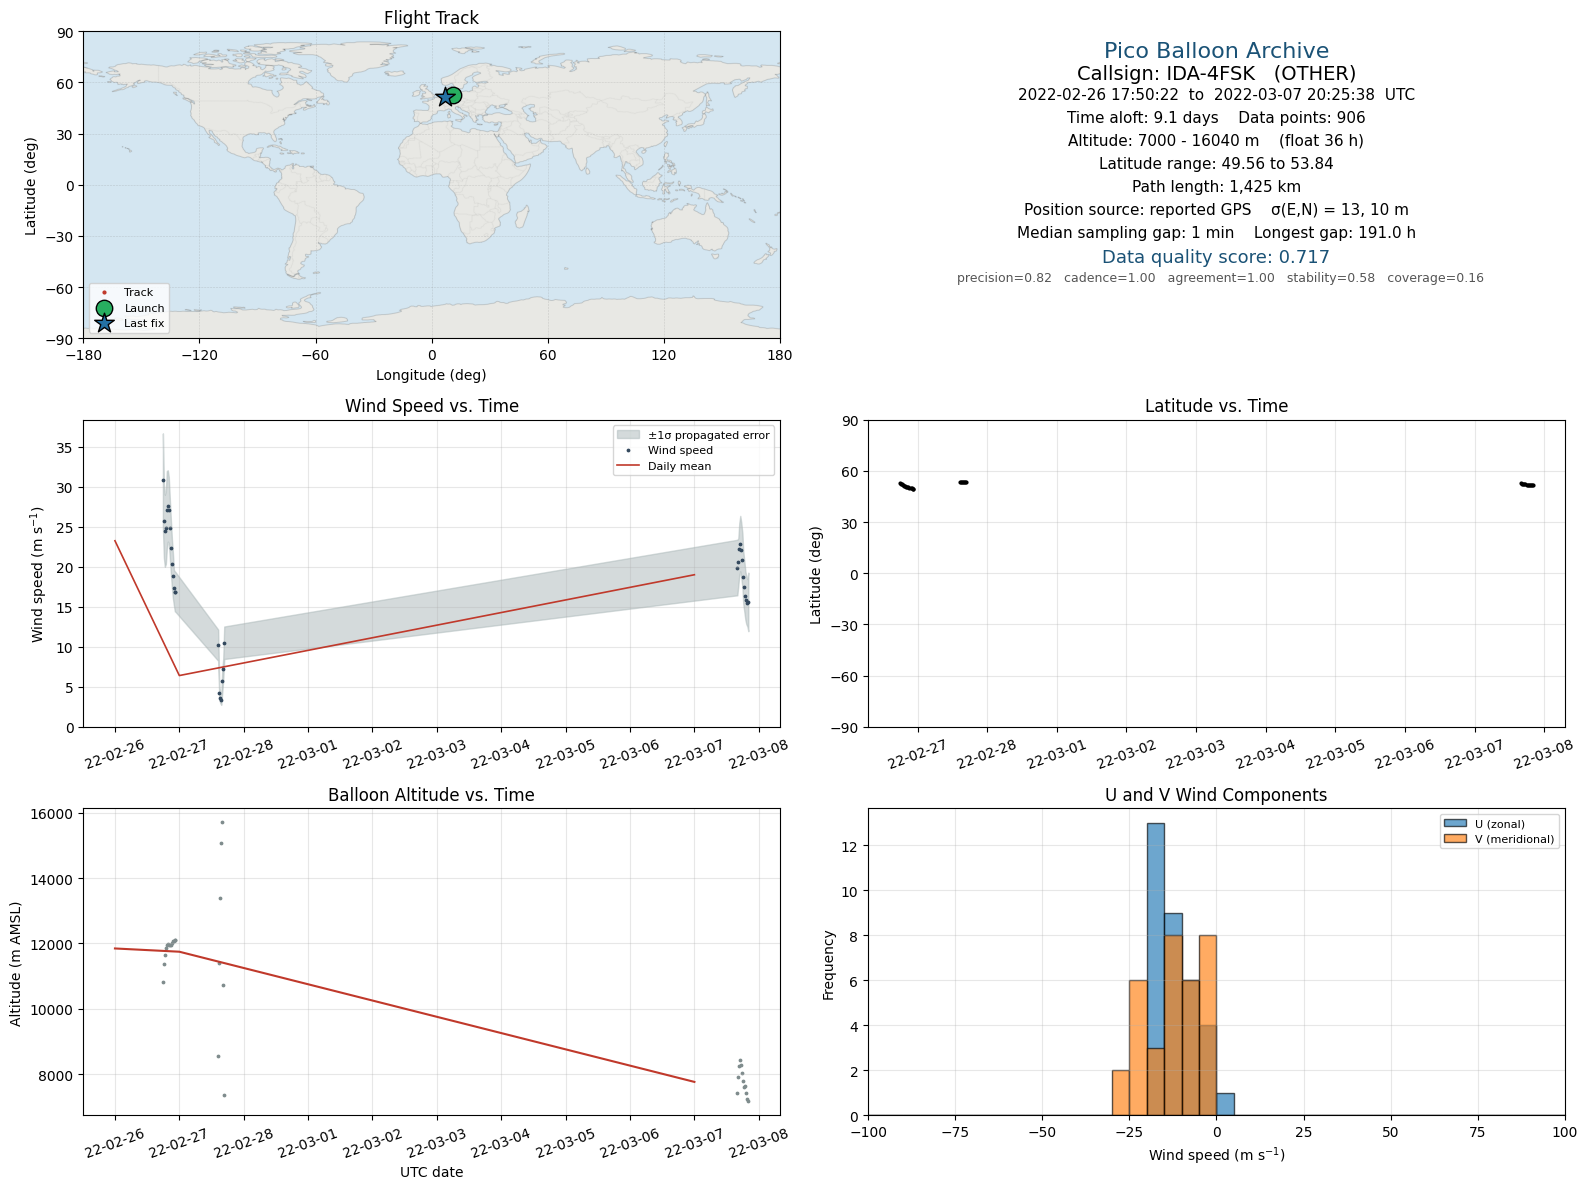
Task: Click the 2022-02-26 17:50:22 to 2022-03-07 UTC date range
Action: pyautogui.click(x=1216, y=95)
